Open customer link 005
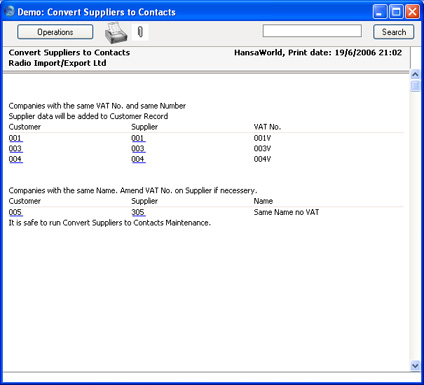424x385 pixels. click(x=15, y=212)
